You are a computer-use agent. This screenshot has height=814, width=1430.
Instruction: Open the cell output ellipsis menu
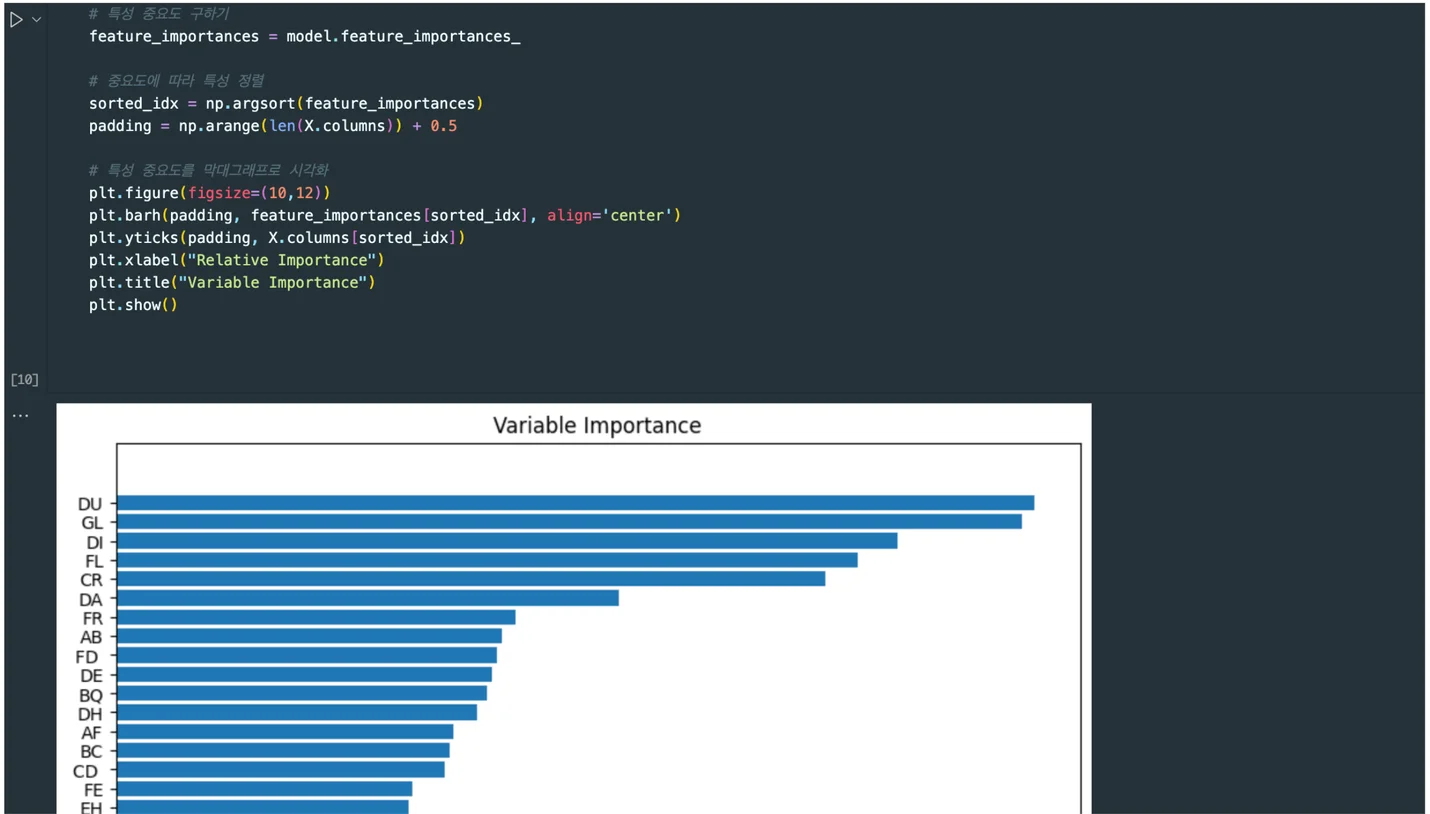pyautogui.click(x=20, y=415)
